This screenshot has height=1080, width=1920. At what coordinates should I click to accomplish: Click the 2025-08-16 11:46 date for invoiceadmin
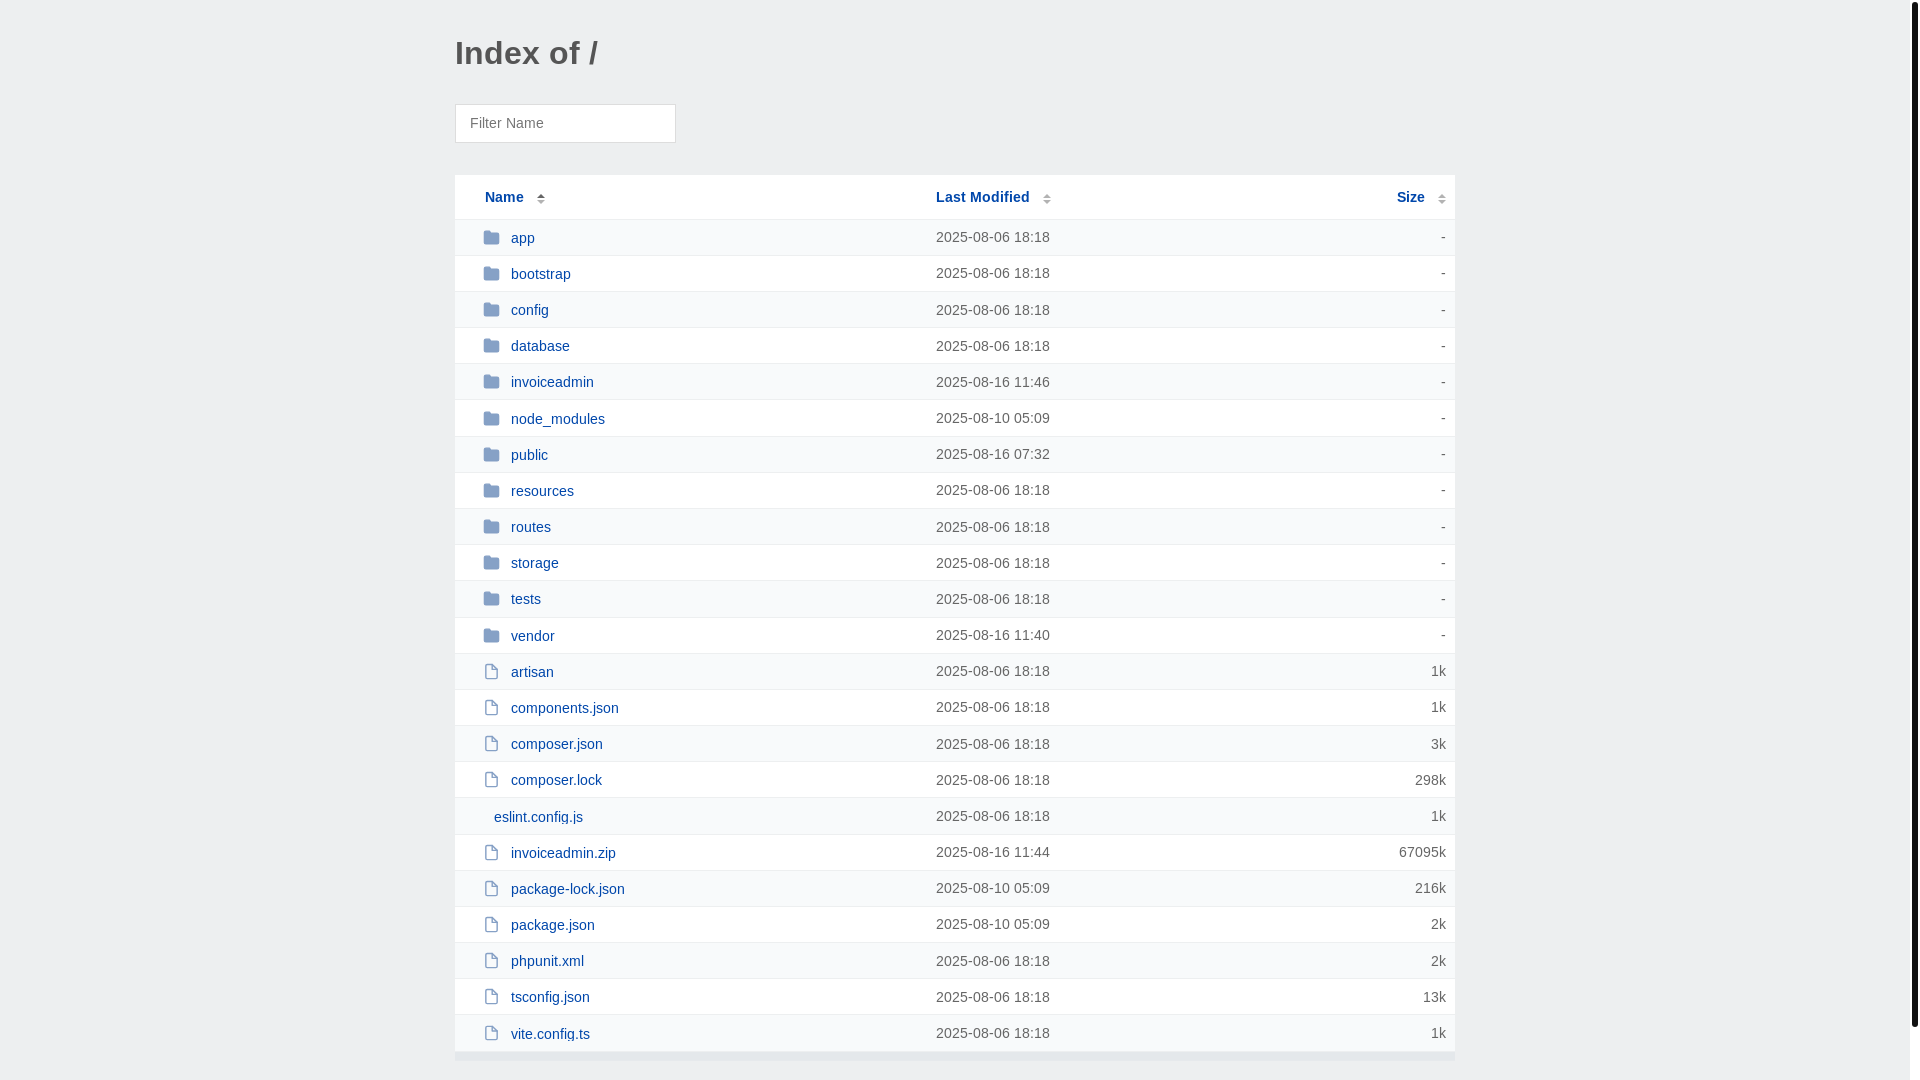click(x=993, y=382)
